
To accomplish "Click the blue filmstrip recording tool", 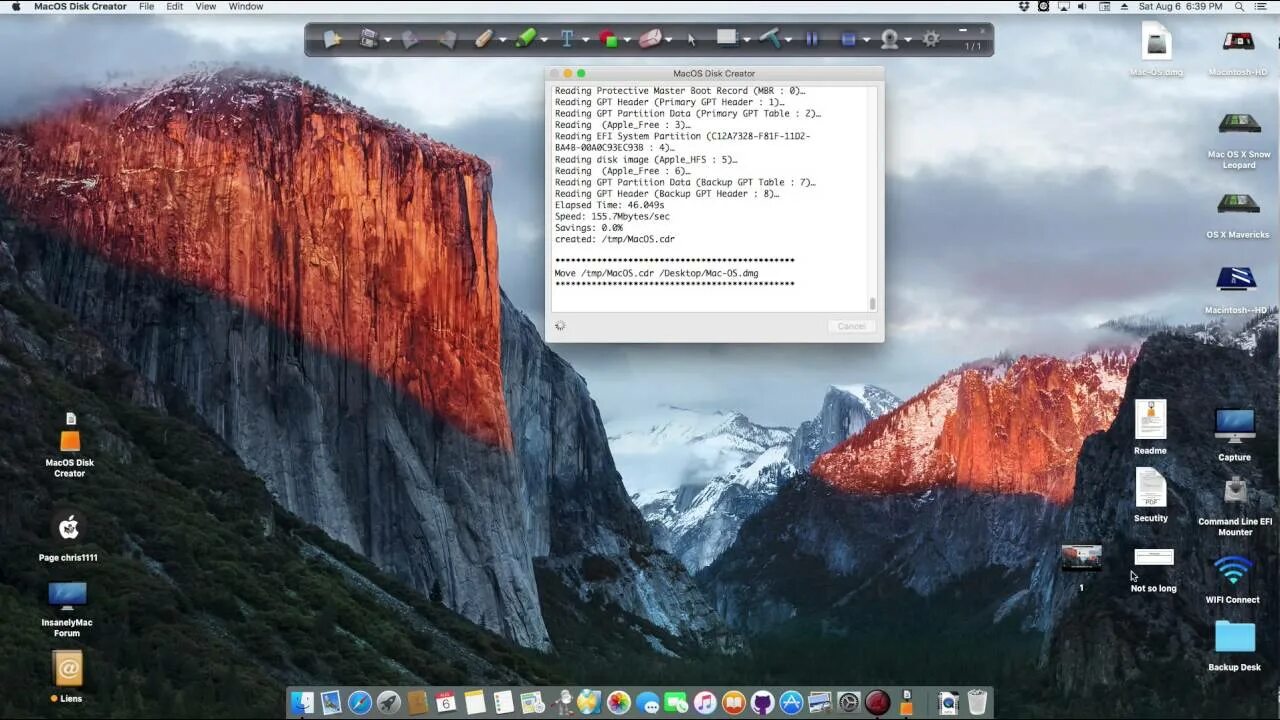I will click(x=848, y=39).
